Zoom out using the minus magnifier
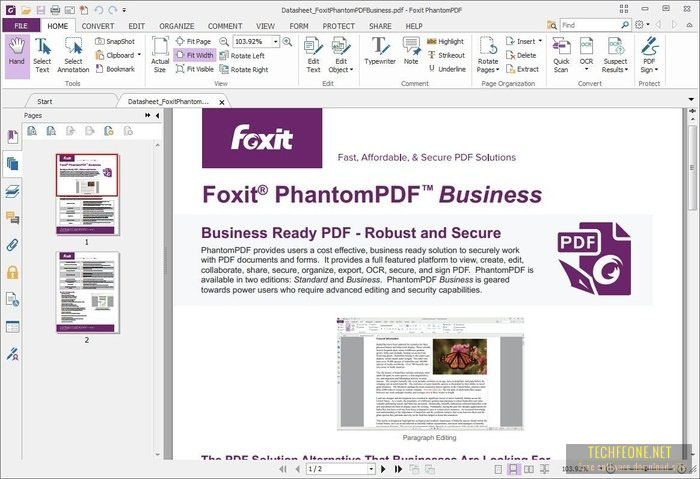Screen dimensions: 700x479 click(x=224, y=42)
